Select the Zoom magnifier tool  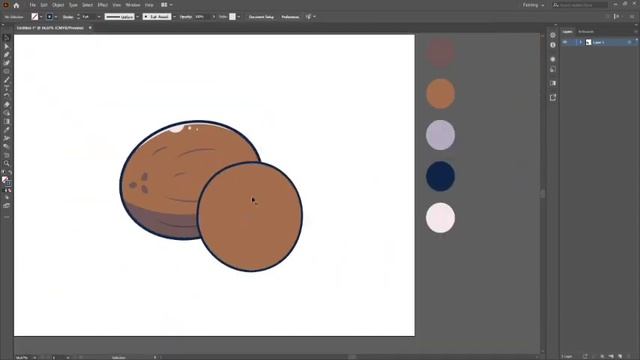pos(7,163)
